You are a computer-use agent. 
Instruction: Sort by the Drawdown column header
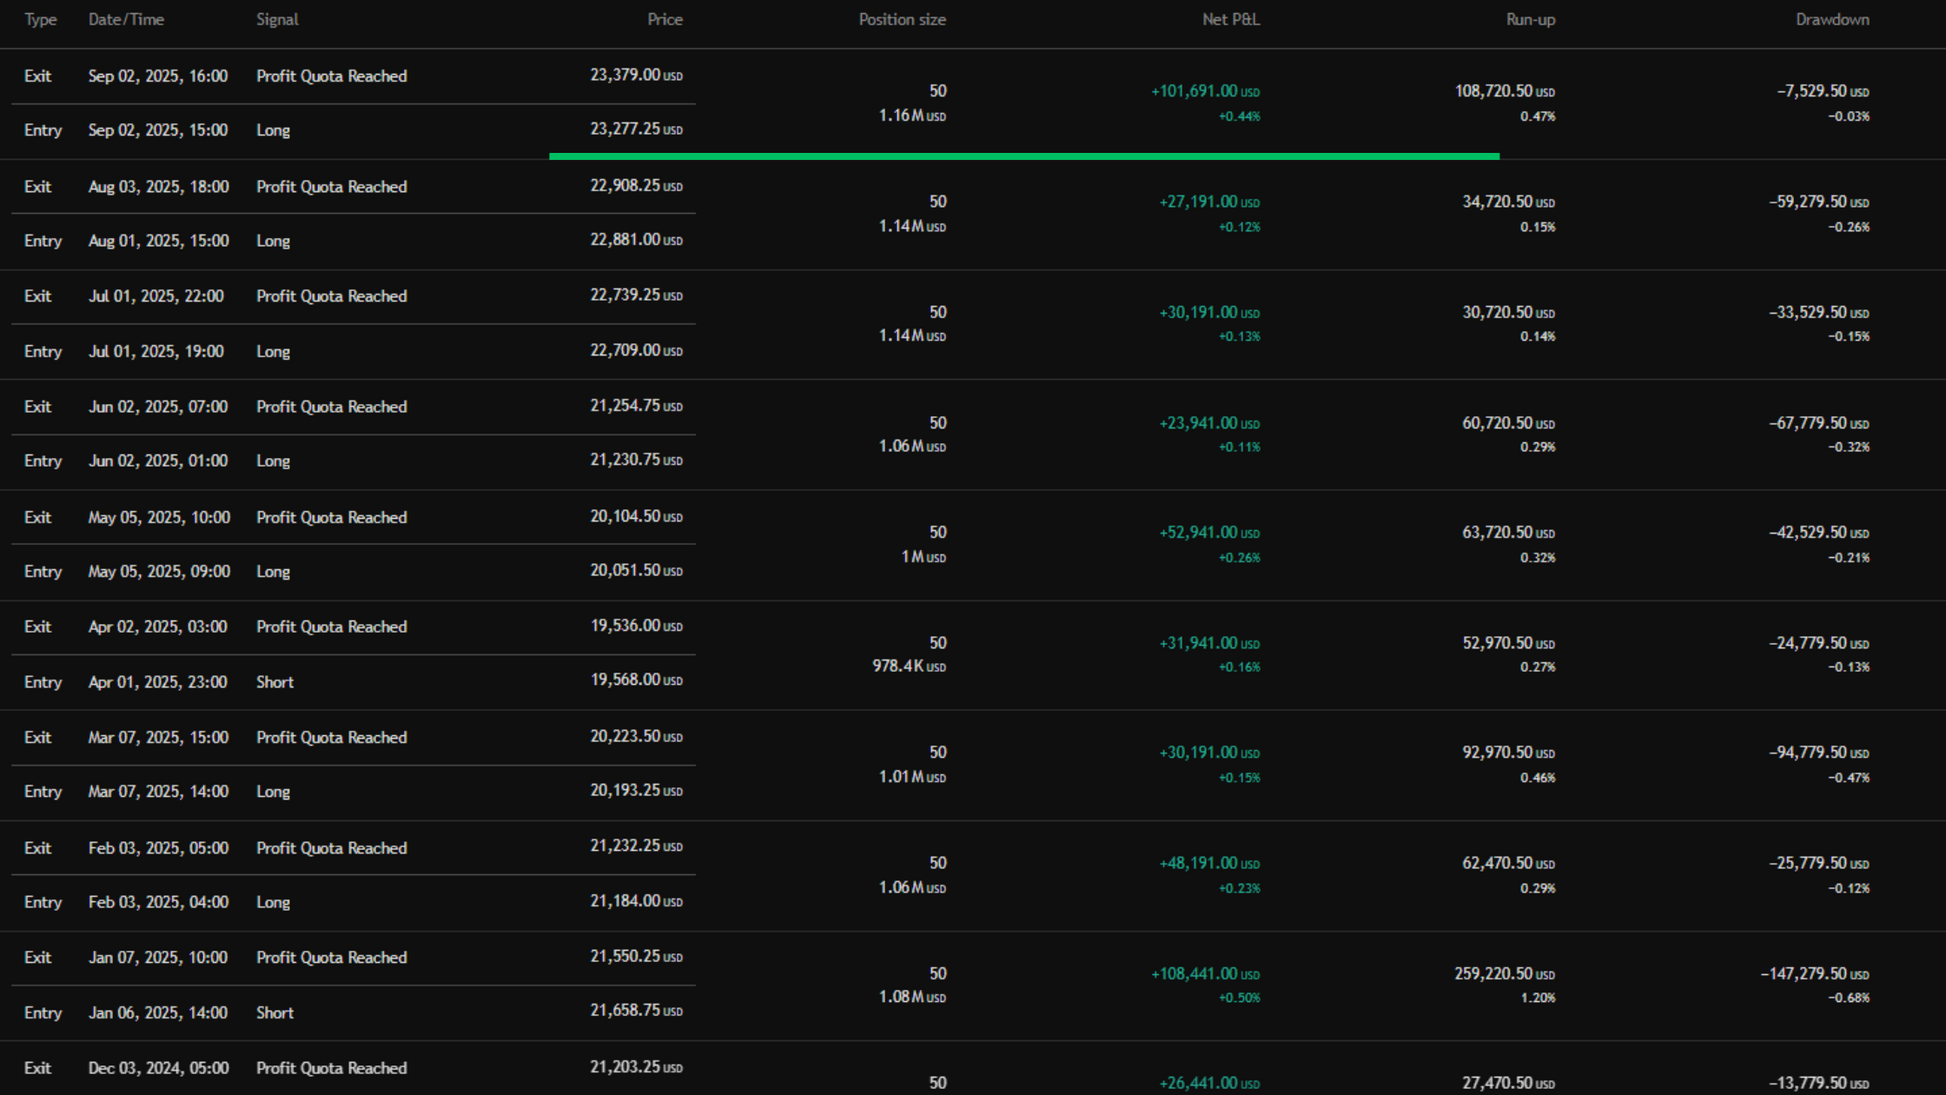click(1831, 19)
